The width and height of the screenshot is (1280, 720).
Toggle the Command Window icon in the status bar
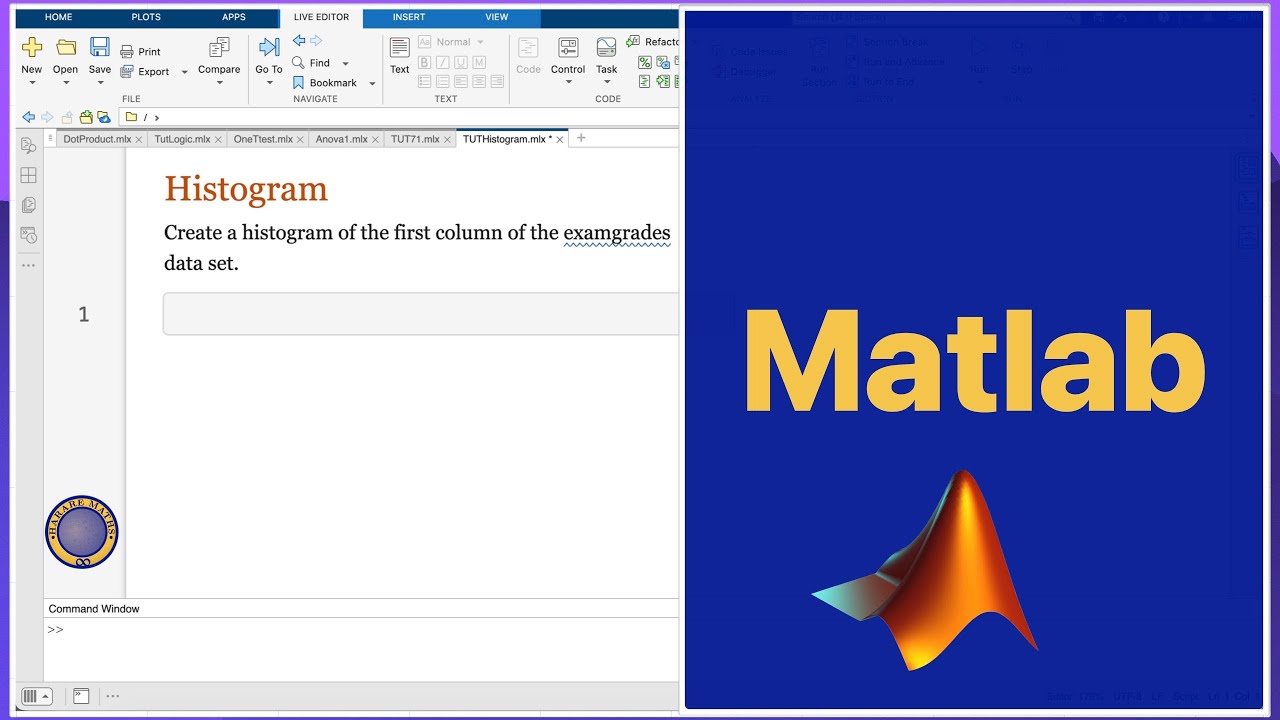[x=82, y=696]
